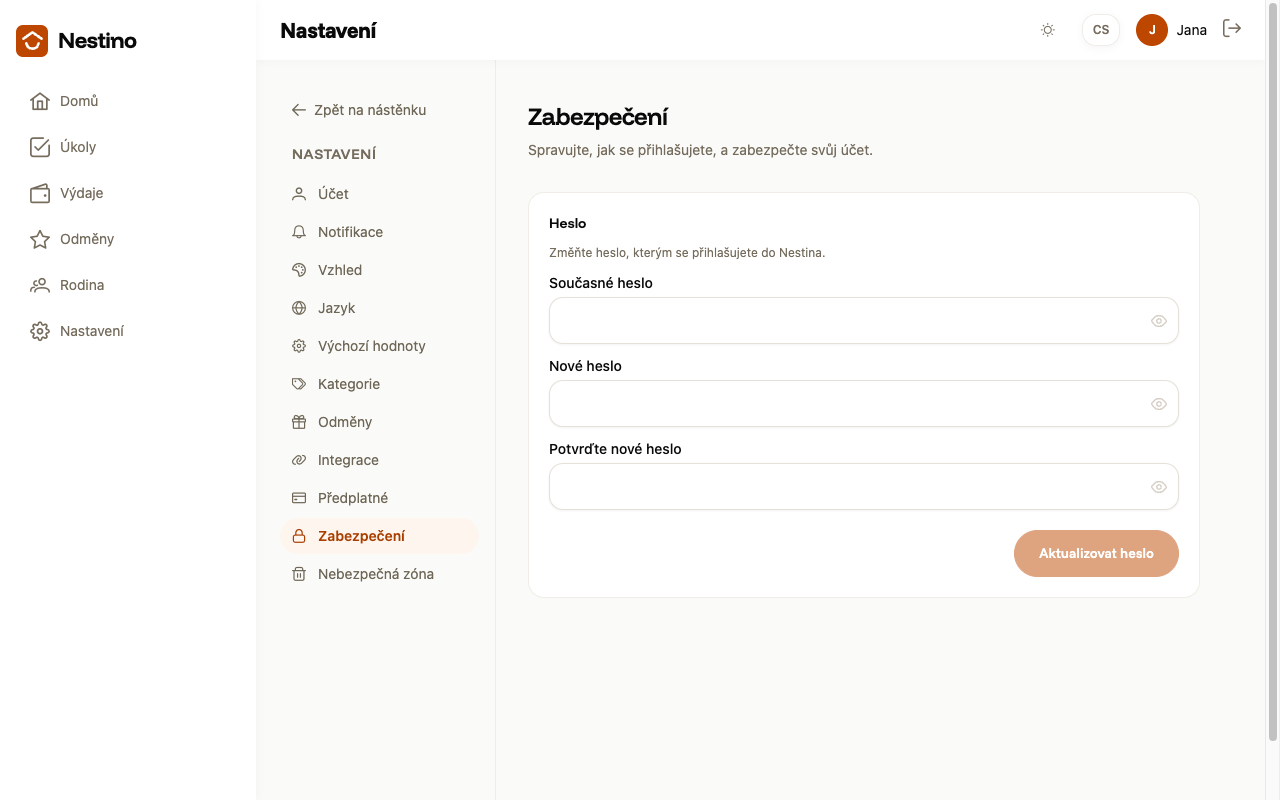Open the Úkoly checkbox icon in sidebar
This screenshot has width=1280, height=800.
click(40, 147)
